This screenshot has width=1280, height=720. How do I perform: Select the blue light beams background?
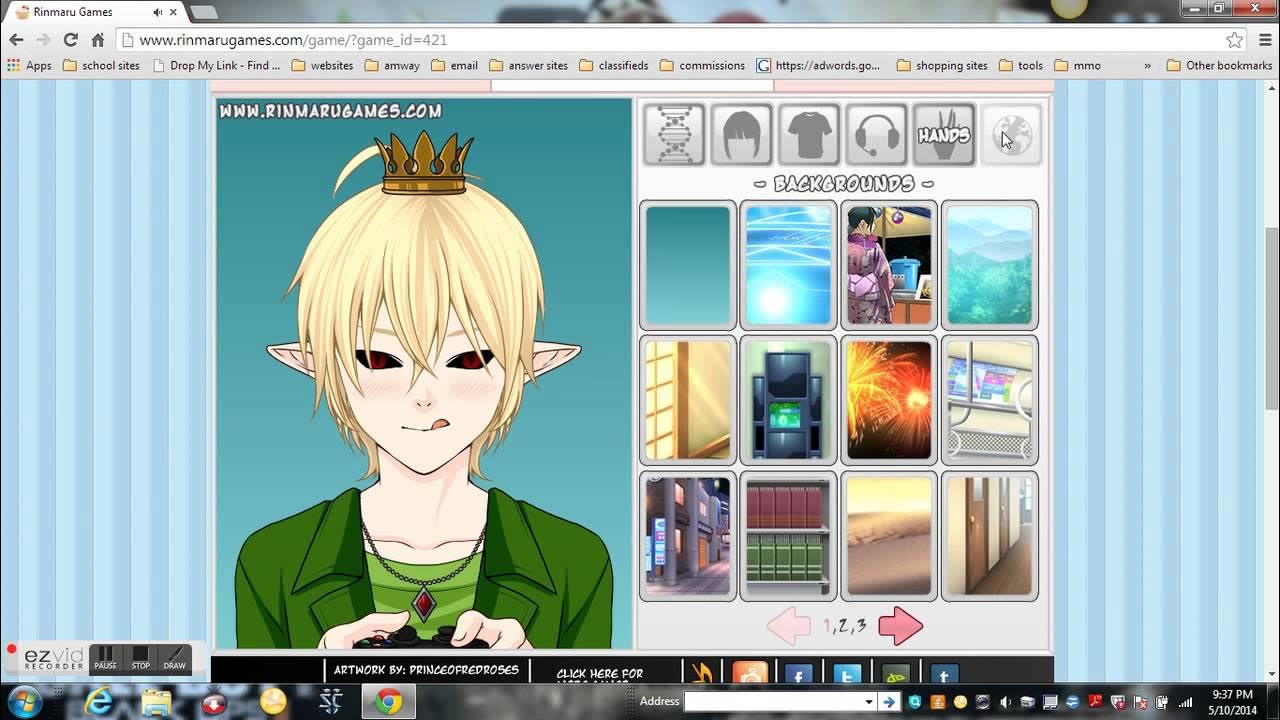click(789, 265)
